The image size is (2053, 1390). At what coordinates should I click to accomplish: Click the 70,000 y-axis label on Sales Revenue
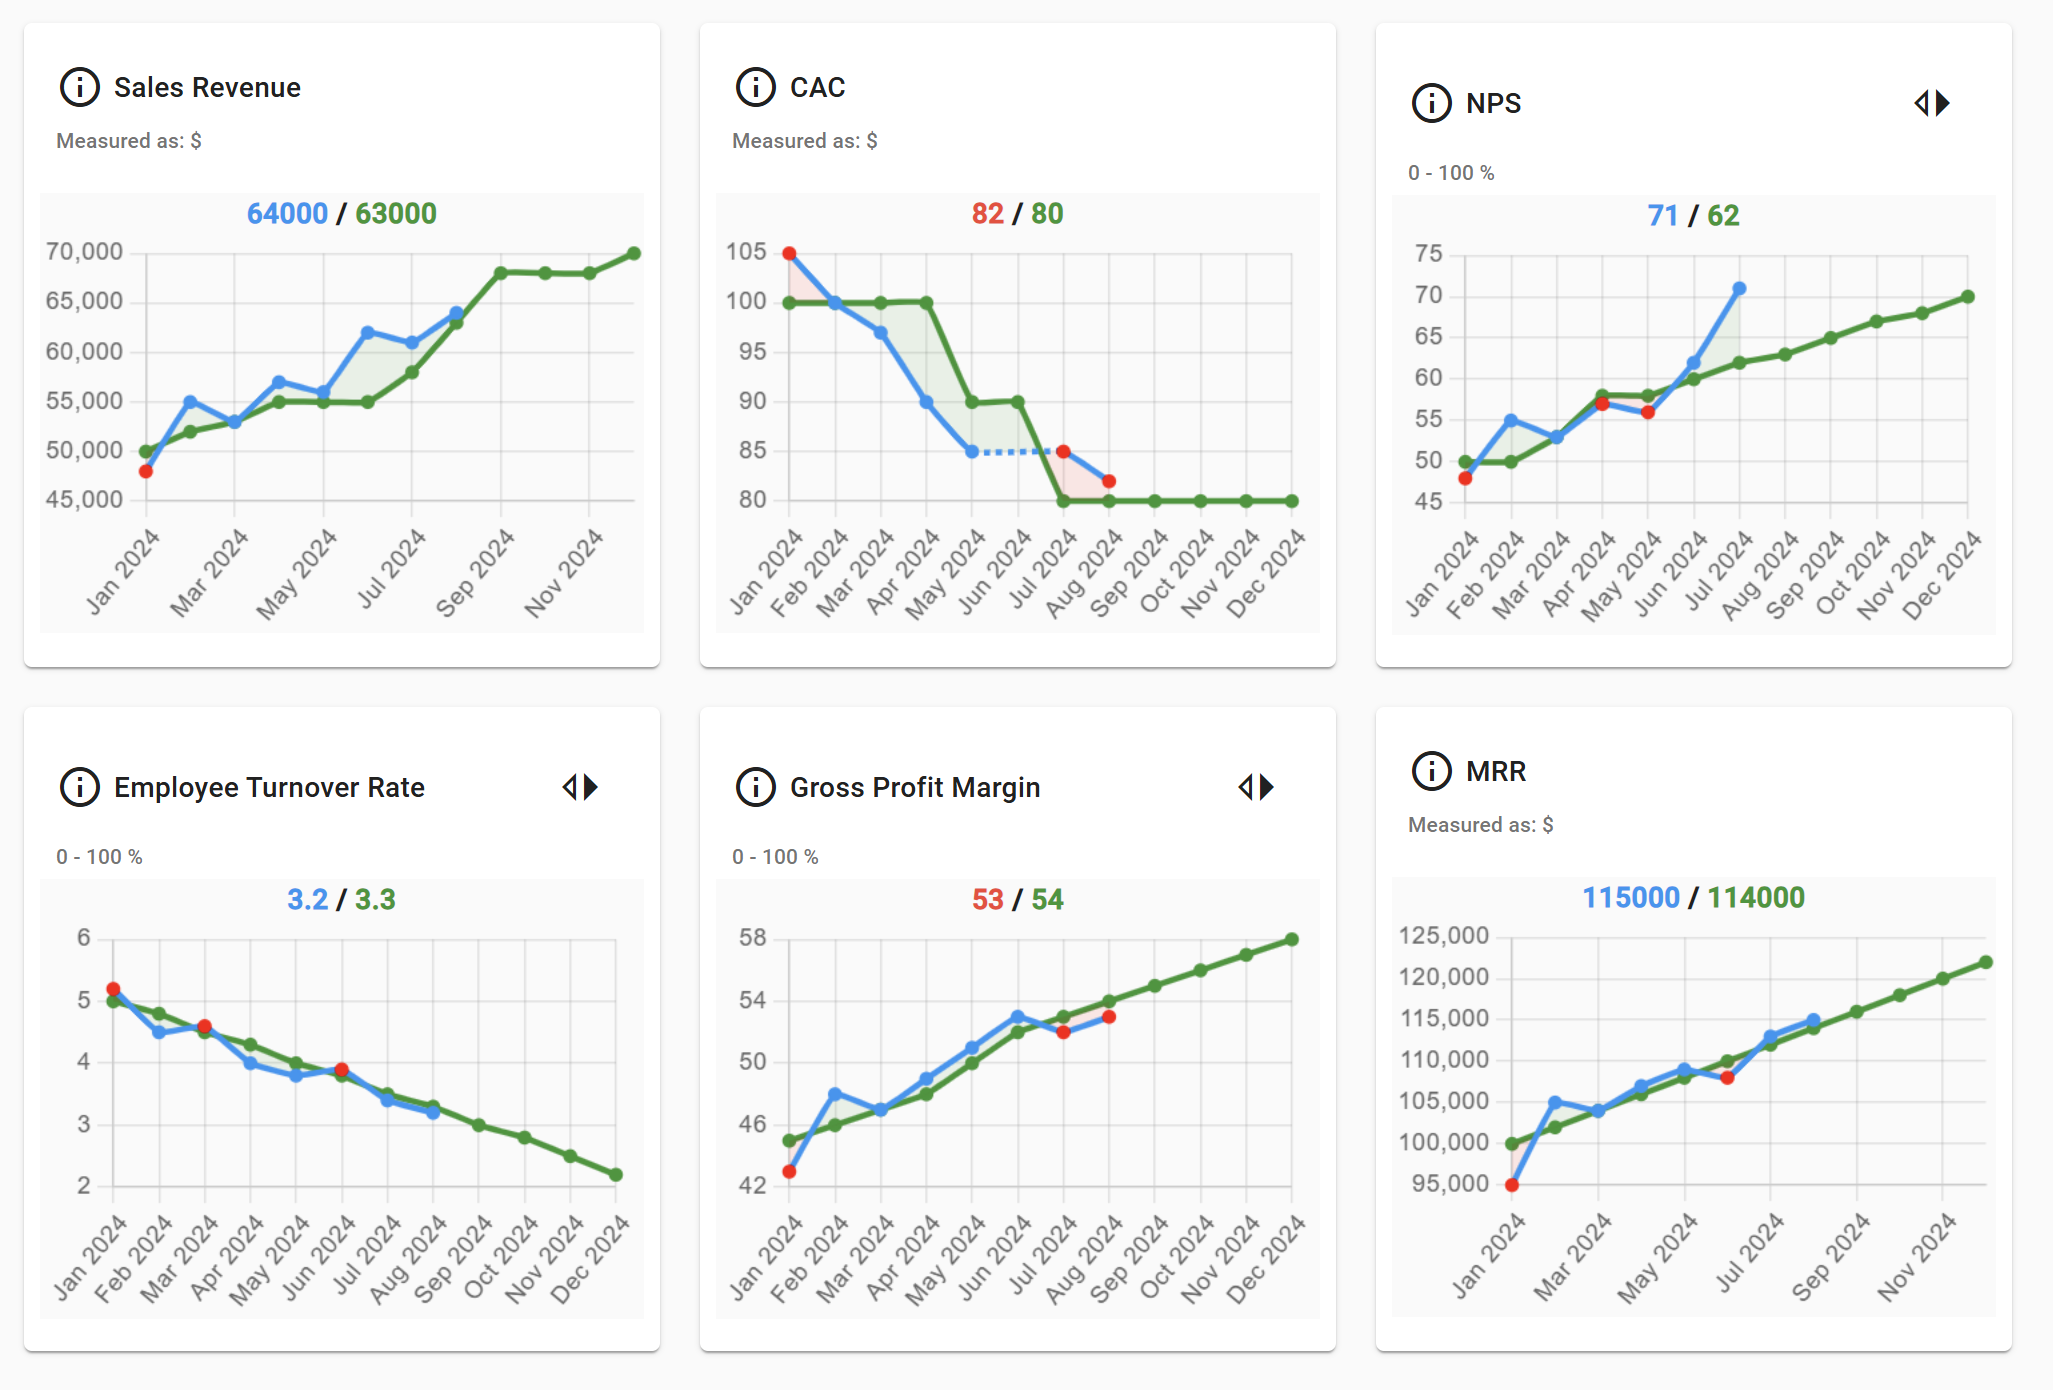84,251
